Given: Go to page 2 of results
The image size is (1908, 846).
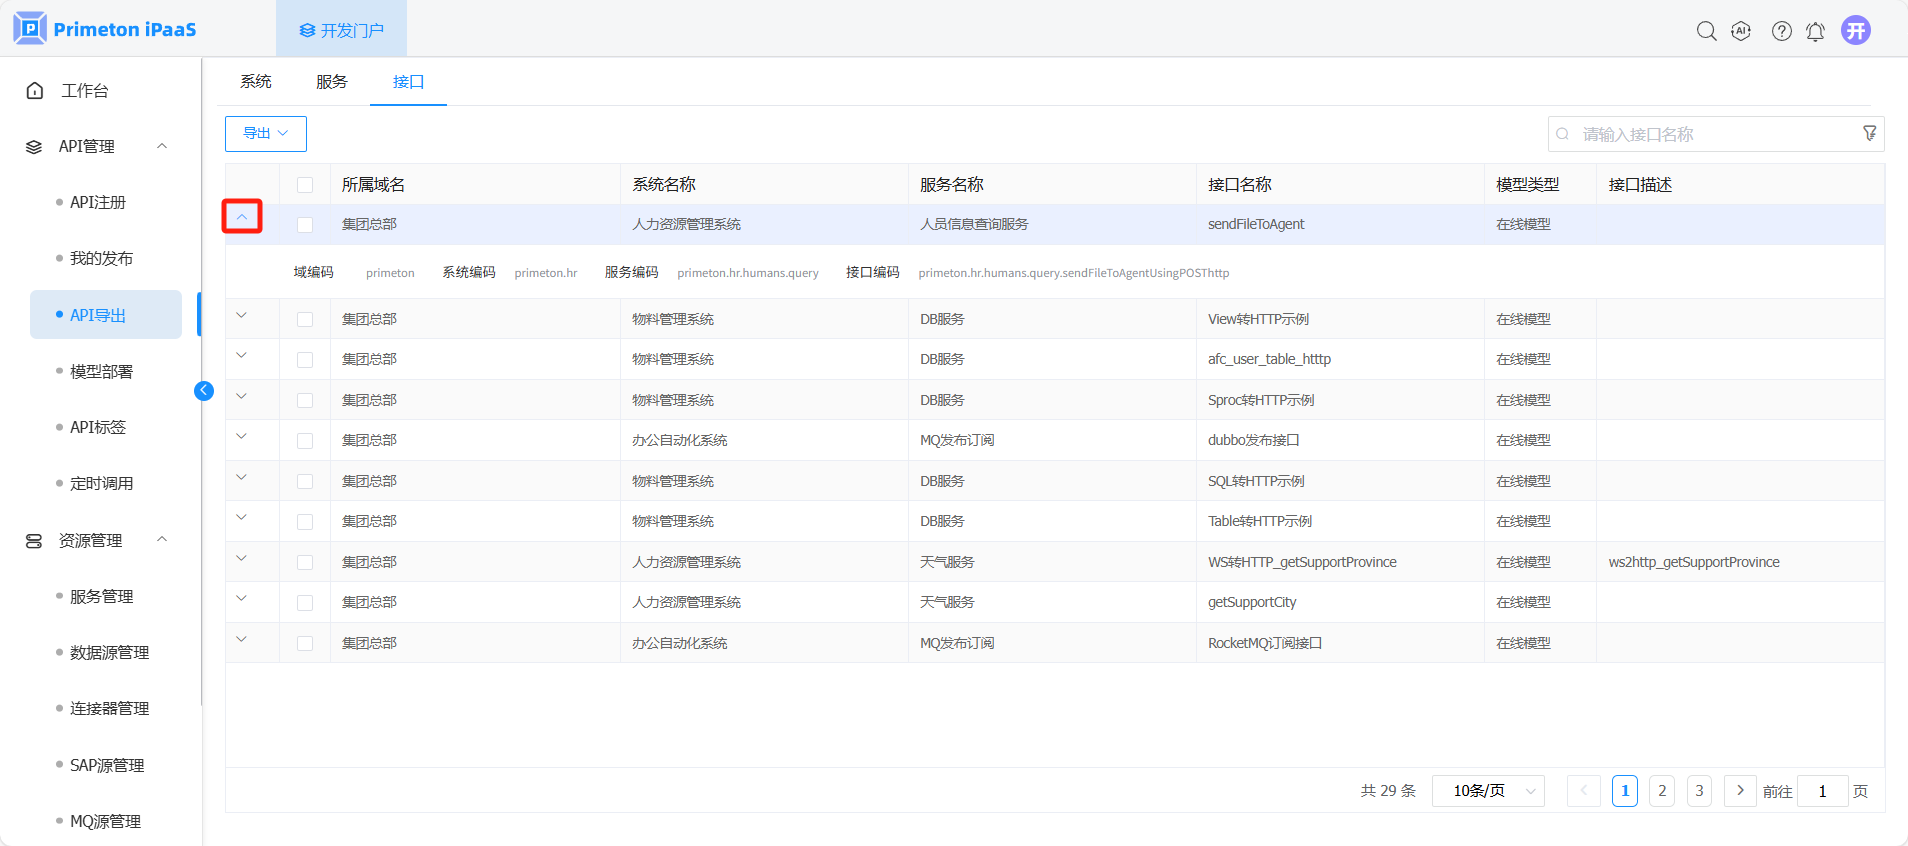Looking at the screenshot, I should coord(1661,791).
